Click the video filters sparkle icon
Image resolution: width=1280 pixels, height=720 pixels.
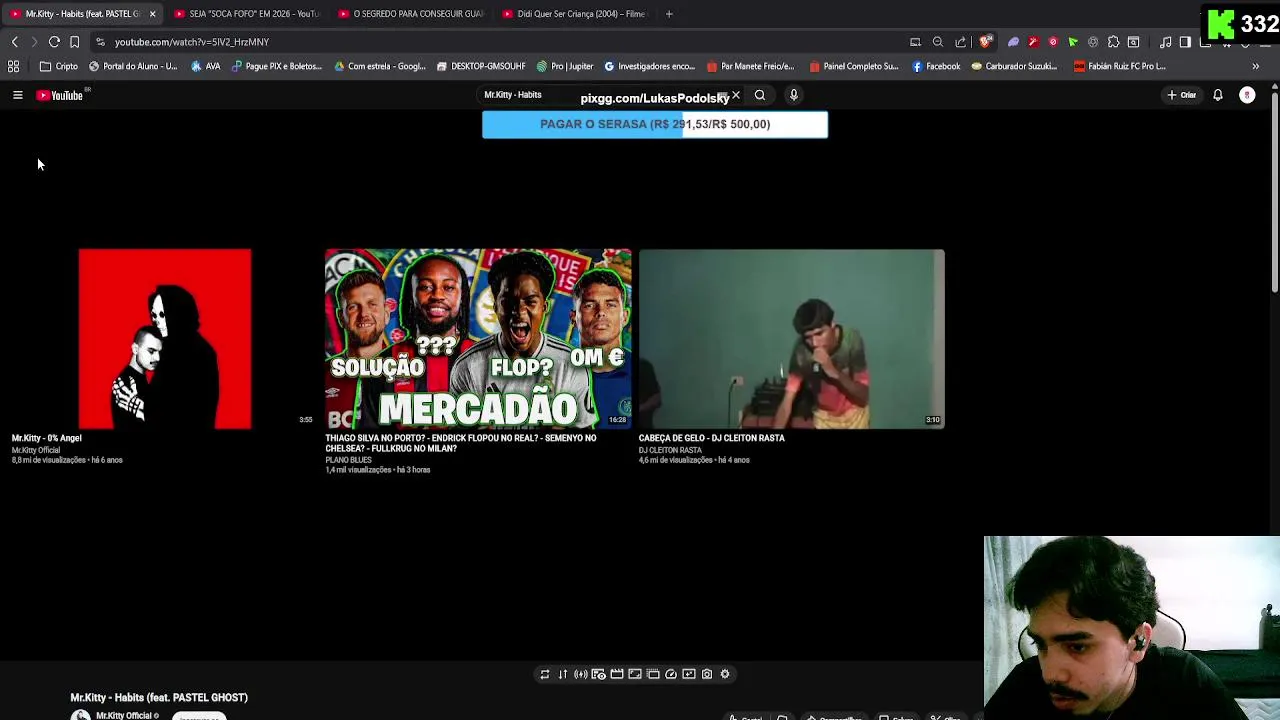coord(689,674)
